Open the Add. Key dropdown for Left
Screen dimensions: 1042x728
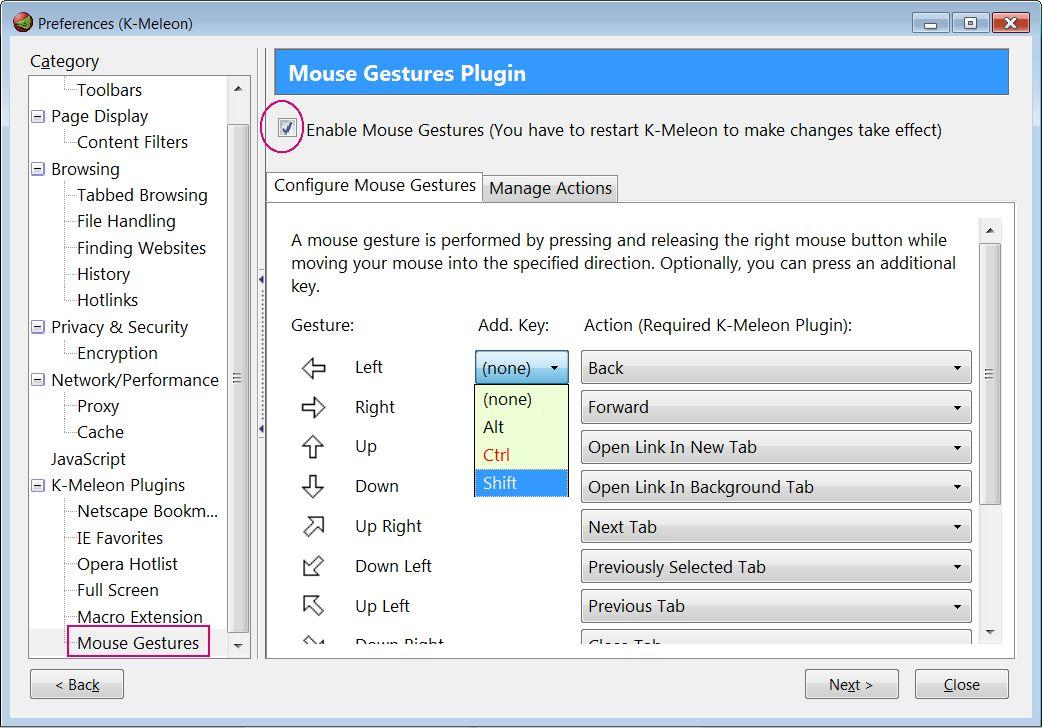(x=522, y=368)
